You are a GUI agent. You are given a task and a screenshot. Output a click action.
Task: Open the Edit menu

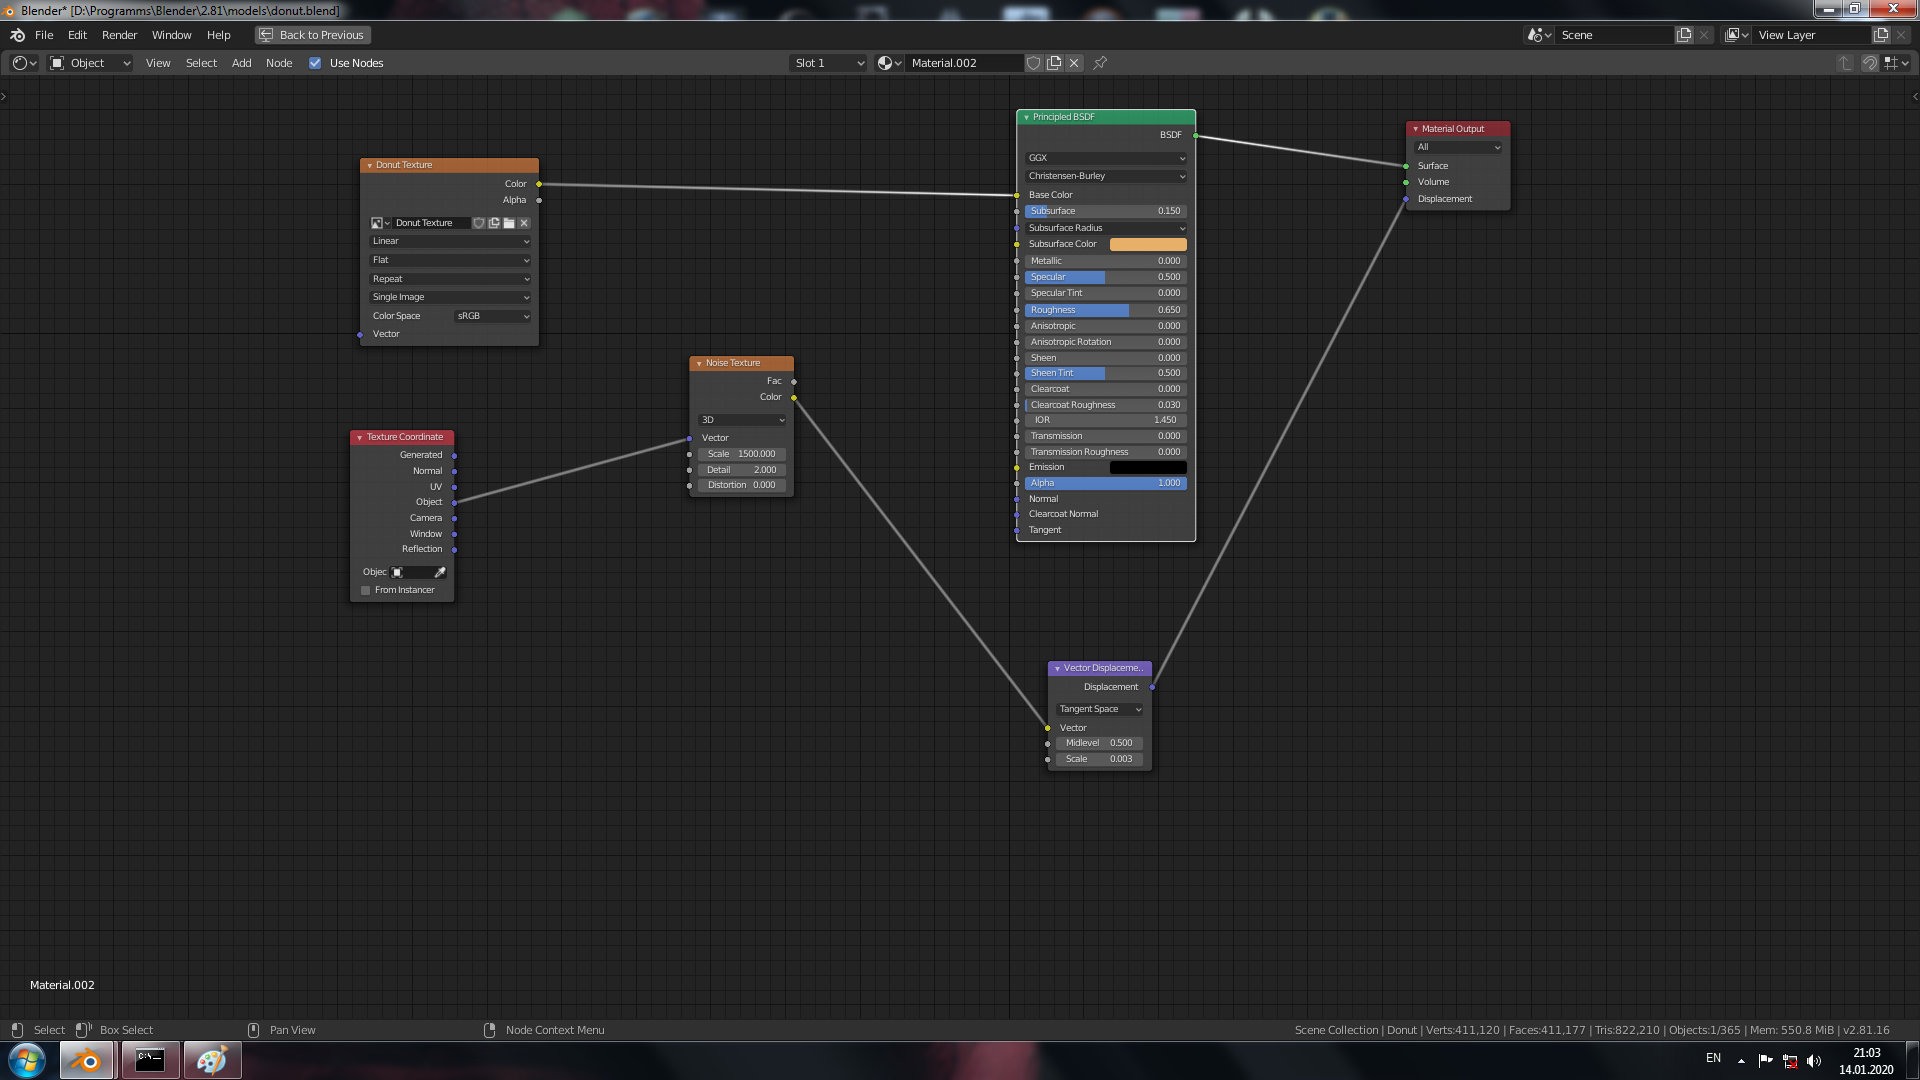77,35
